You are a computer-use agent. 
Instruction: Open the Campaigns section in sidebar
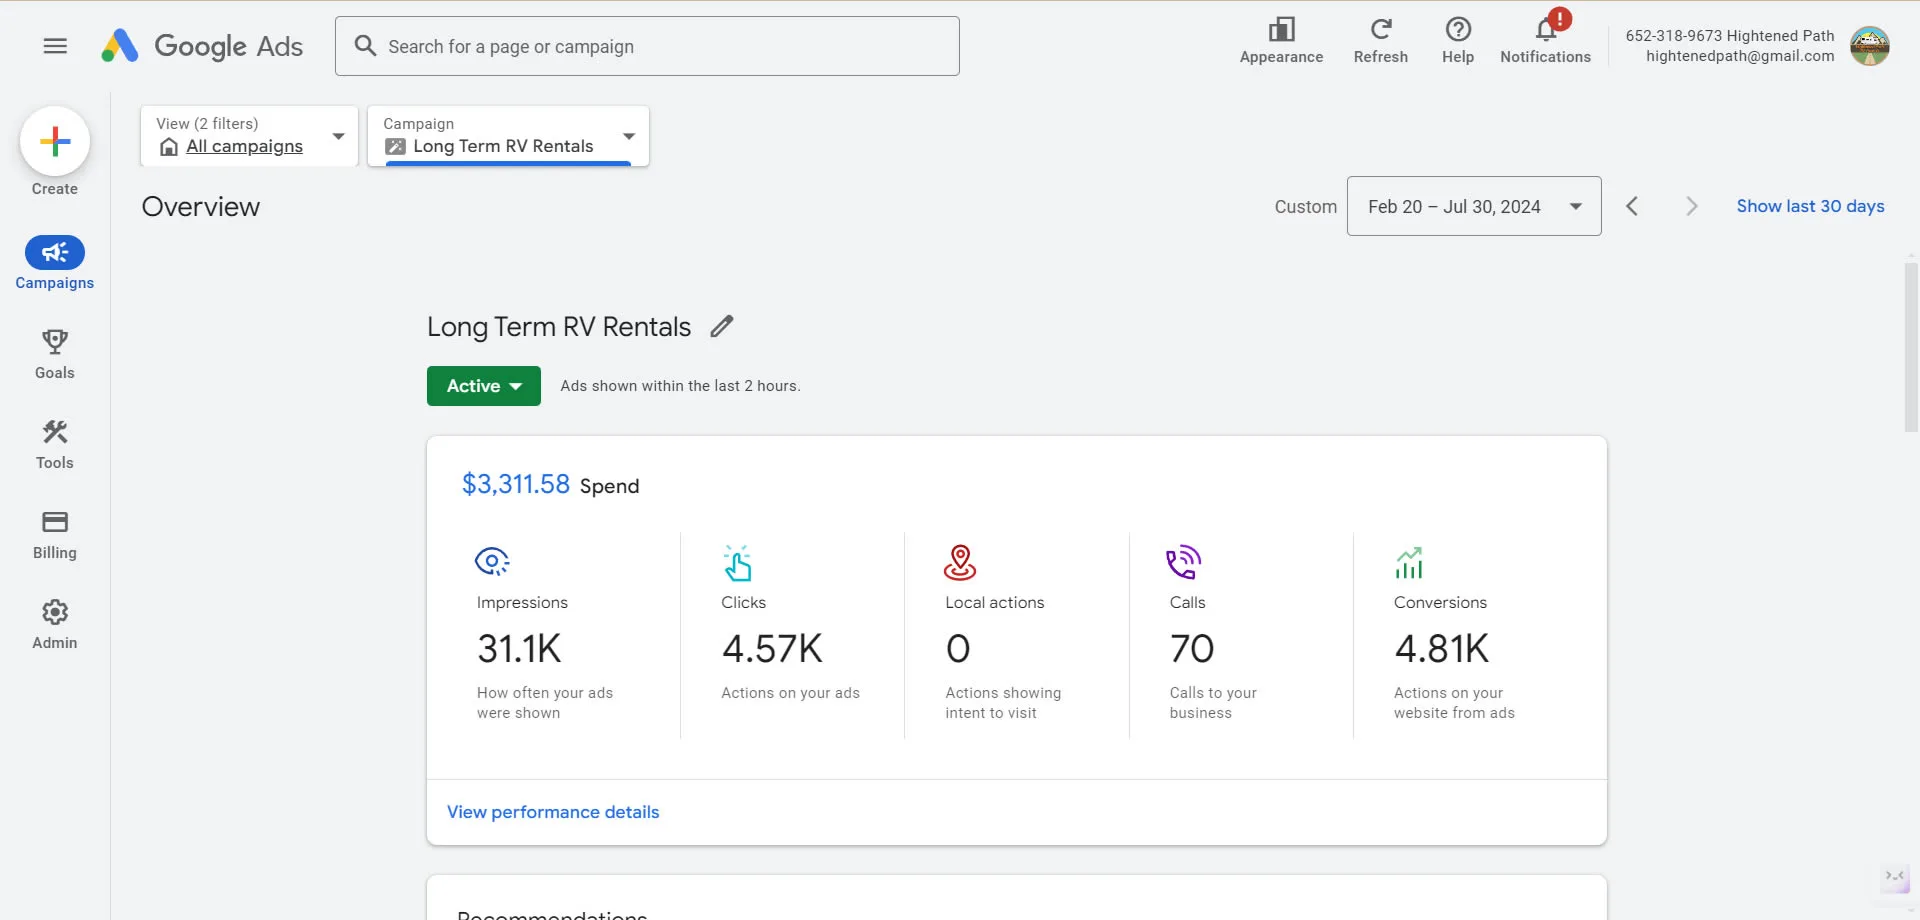54,263
